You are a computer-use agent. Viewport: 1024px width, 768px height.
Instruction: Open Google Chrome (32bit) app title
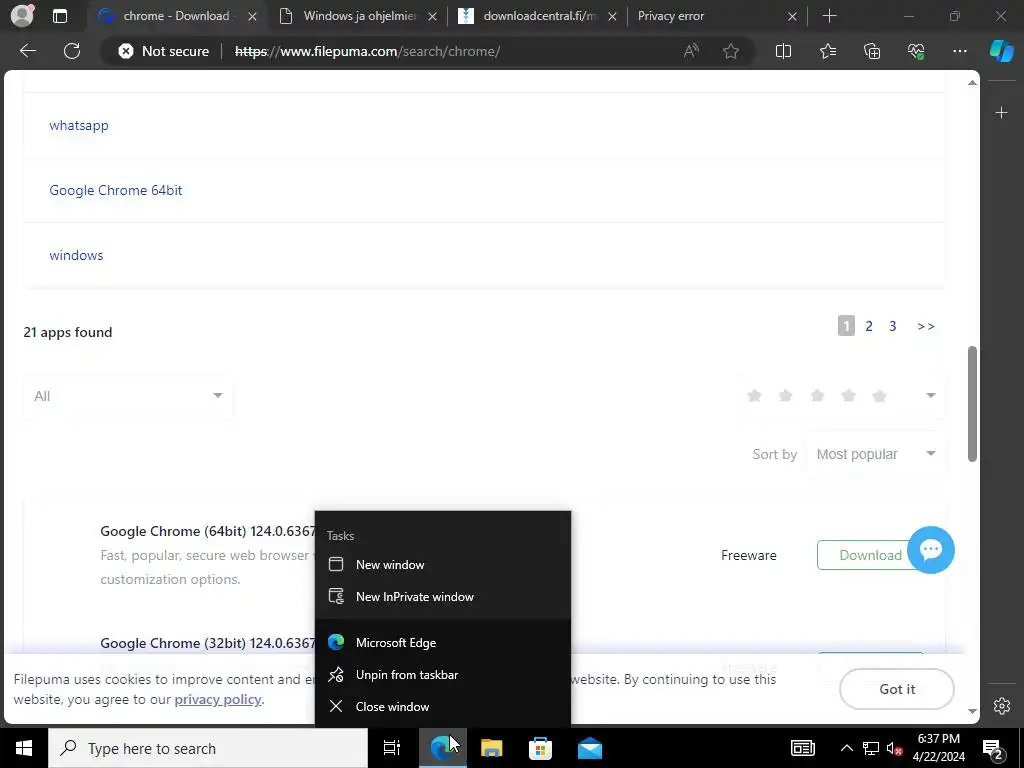[x=208, y=643]
